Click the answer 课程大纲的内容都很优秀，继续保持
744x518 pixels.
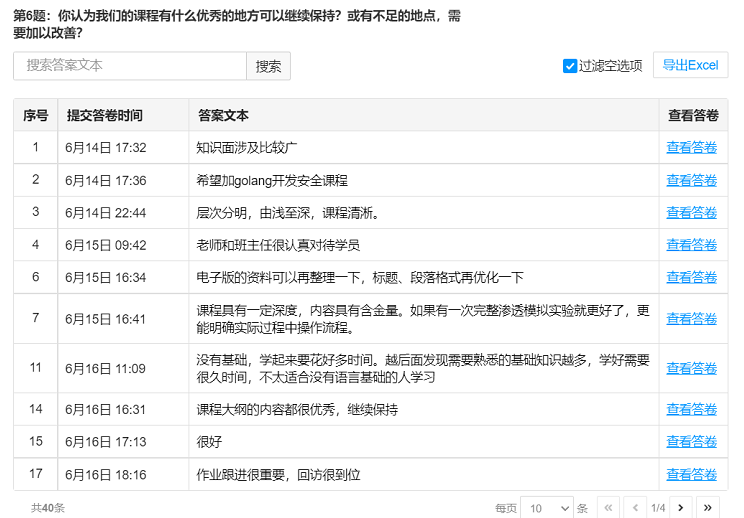click(297, 409)
